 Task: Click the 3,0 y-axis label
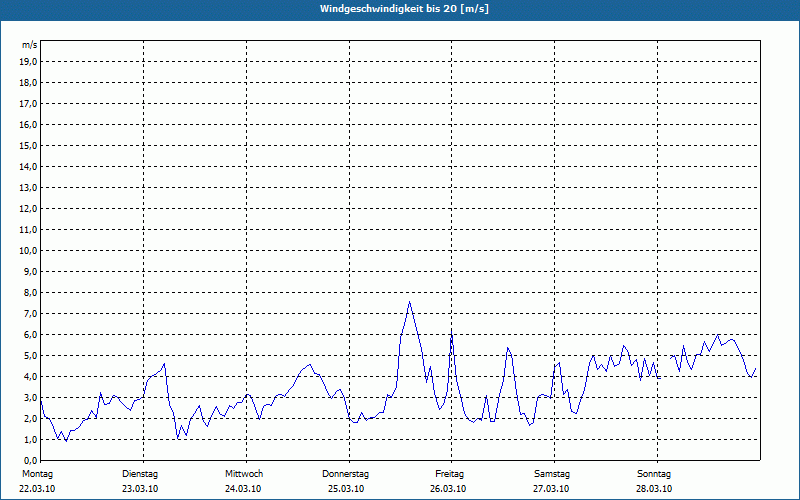(x=30, y=397)
